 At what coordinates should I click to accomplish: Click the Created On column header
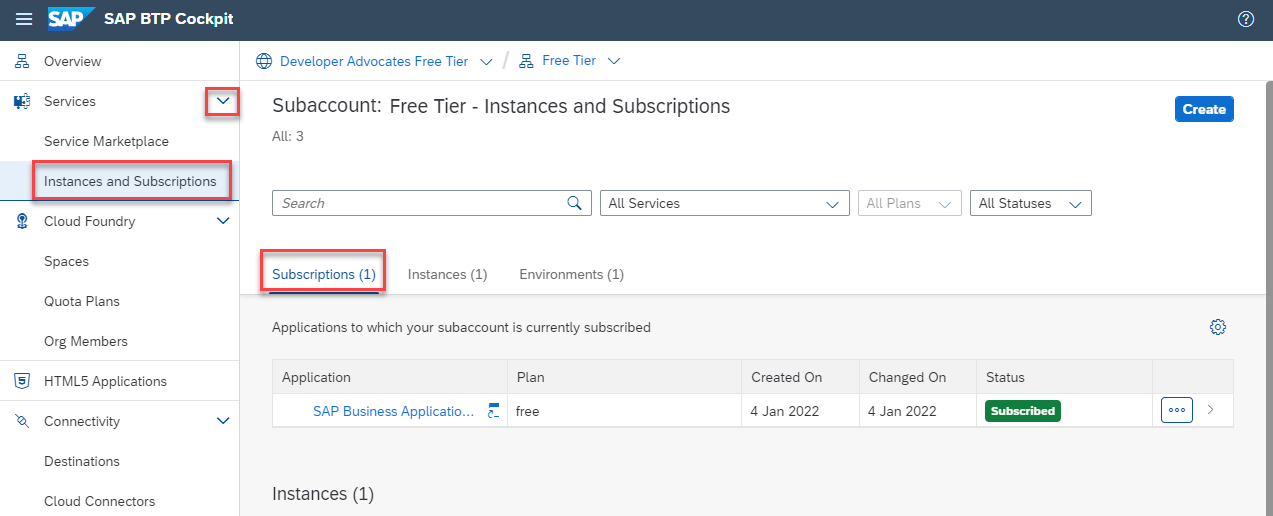tap(801, 377)
